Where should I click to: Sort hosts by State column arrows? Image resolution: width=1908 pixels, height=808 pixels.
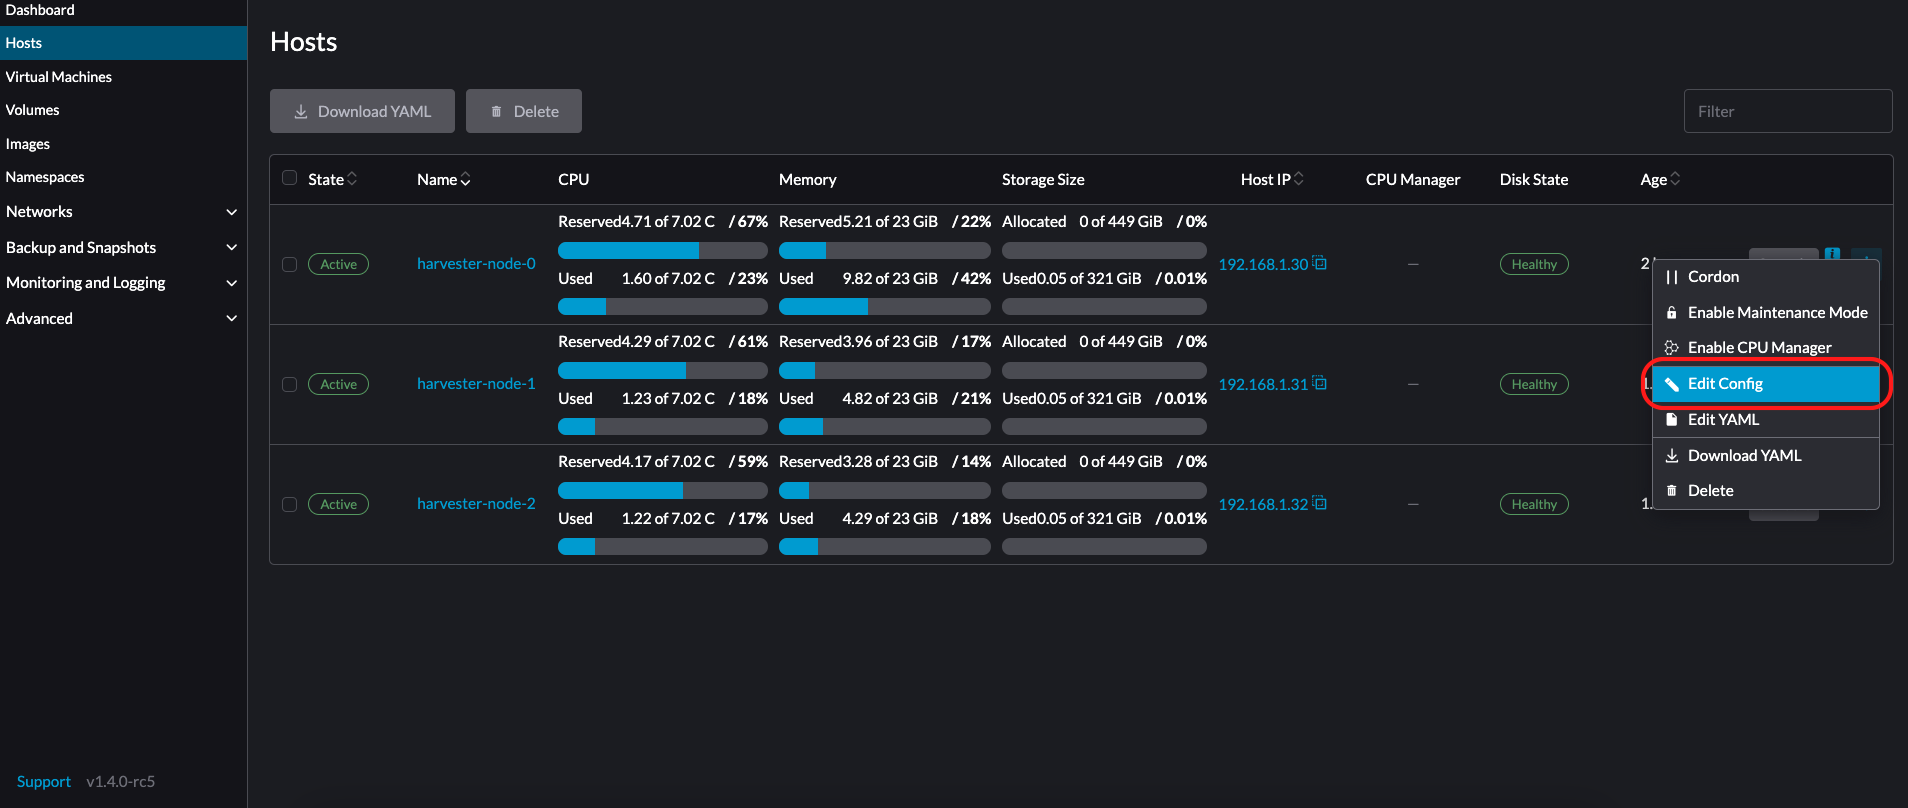click(x=352, y=179)
